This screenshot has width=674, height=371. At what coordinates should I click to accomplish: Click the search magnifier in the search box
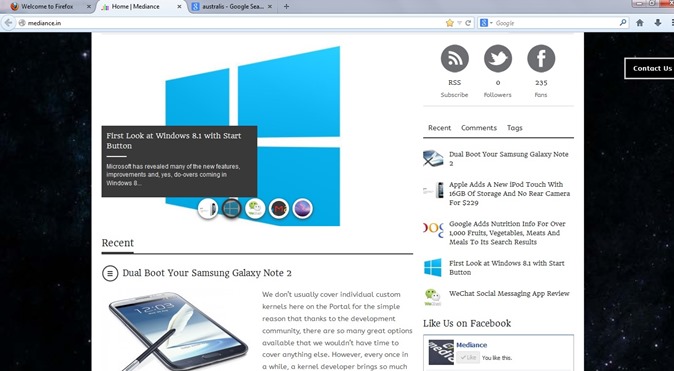(x=623, y=23)
